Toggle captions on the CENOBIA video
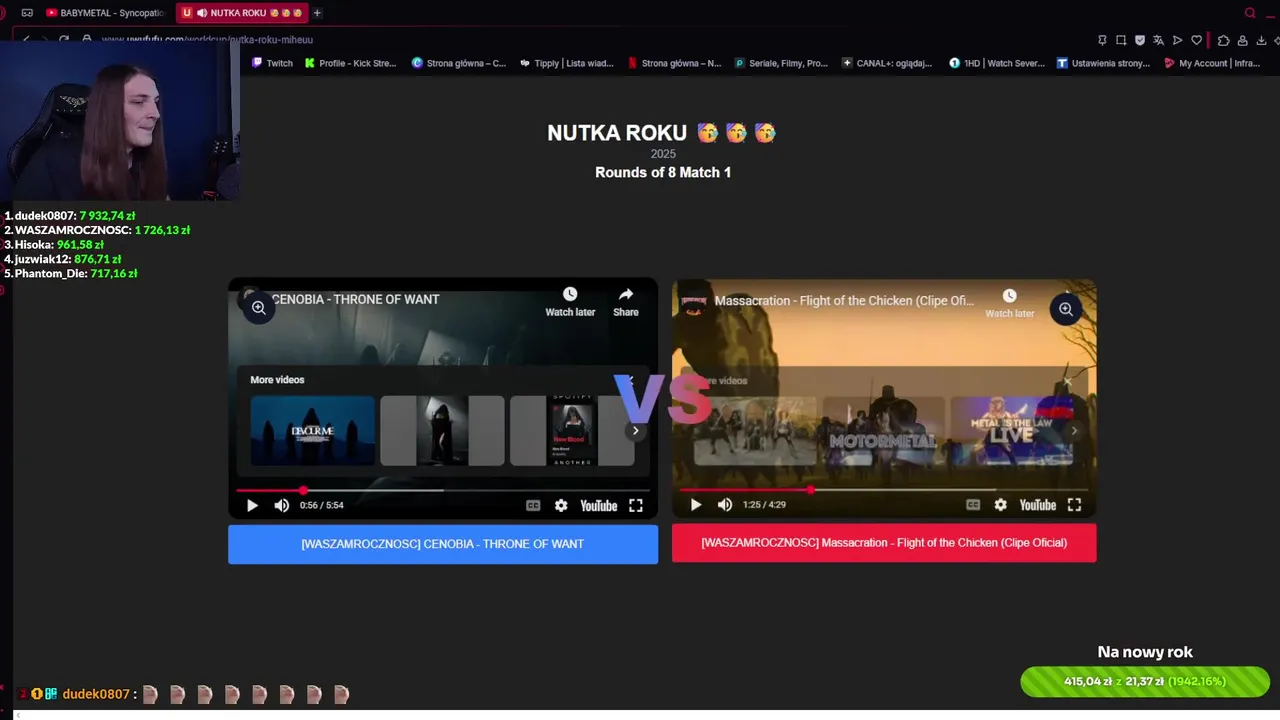This screenshot has width=1280, height=720. pos(533,506)
